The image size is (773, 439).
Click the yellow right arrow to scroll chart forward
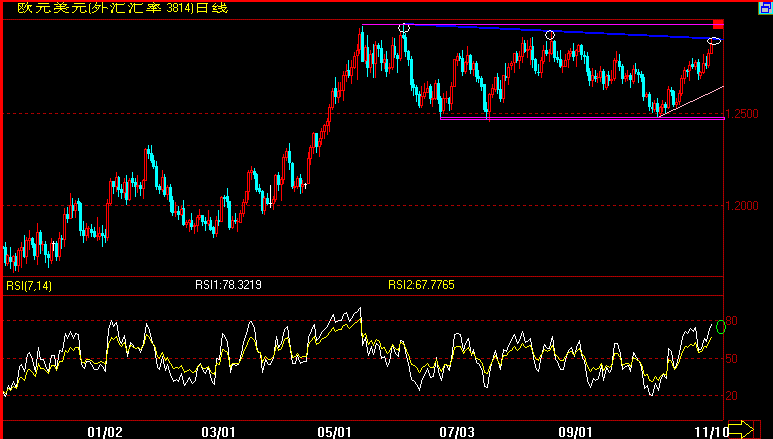point(741,429)
